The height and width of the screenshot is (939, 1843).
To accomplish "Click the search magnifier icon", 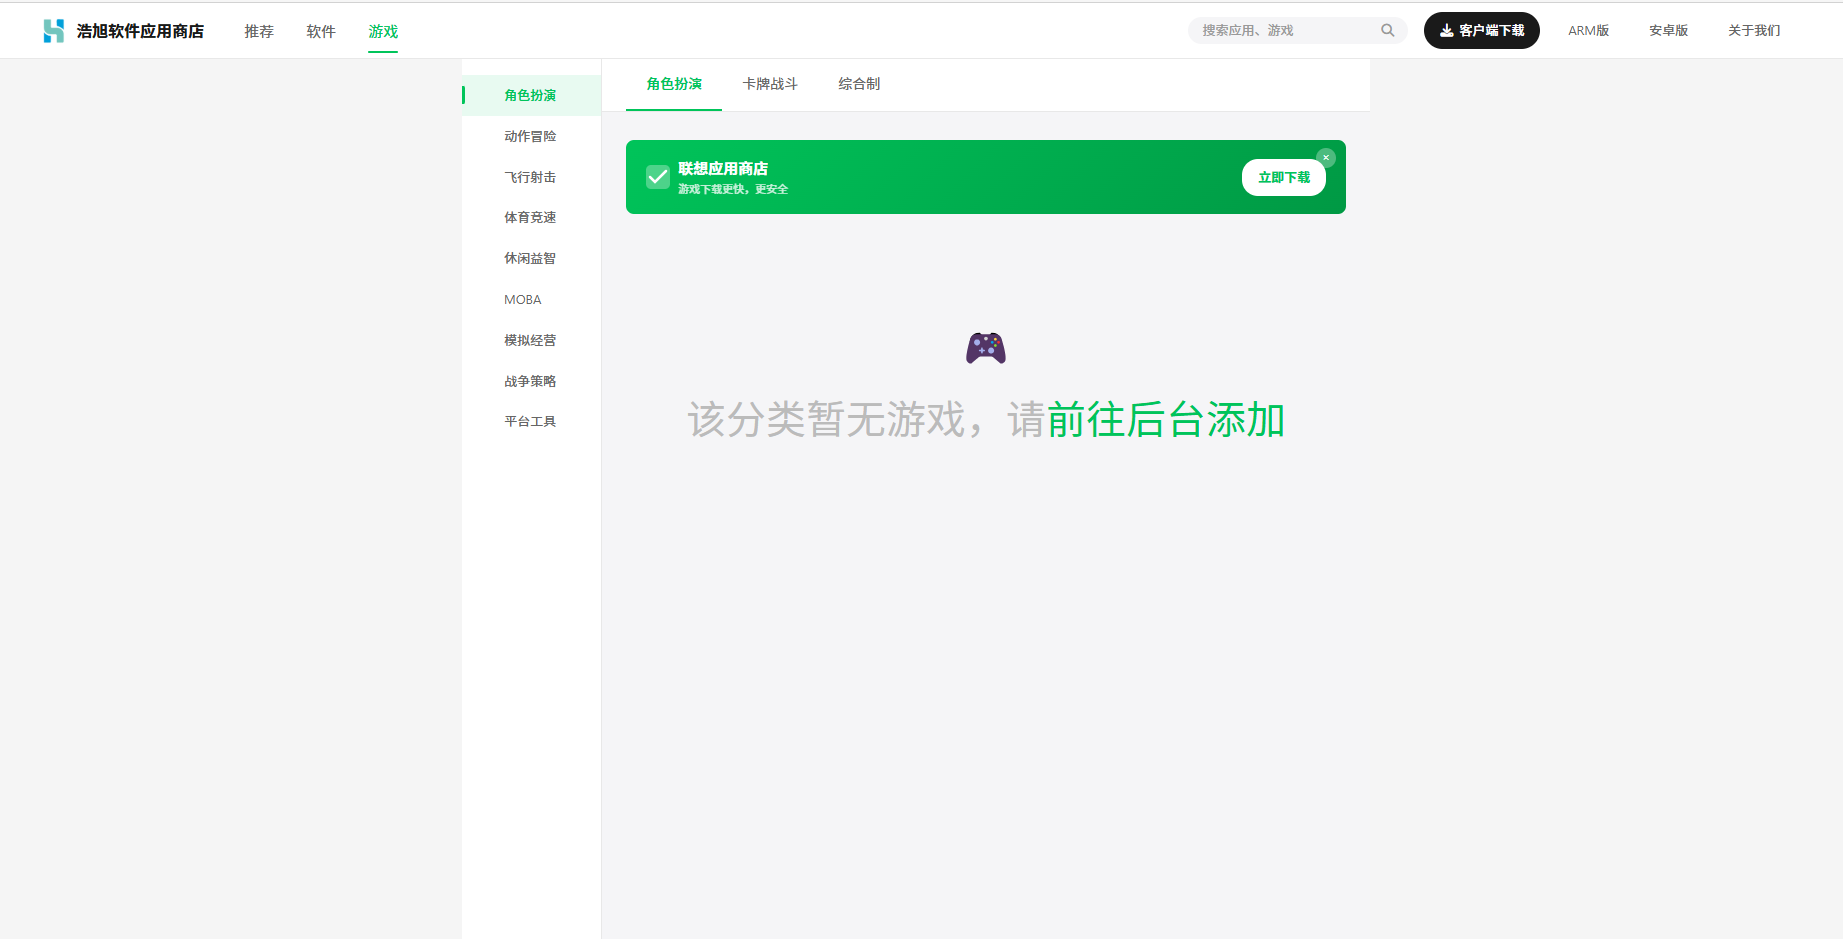I will [1387, 30].
